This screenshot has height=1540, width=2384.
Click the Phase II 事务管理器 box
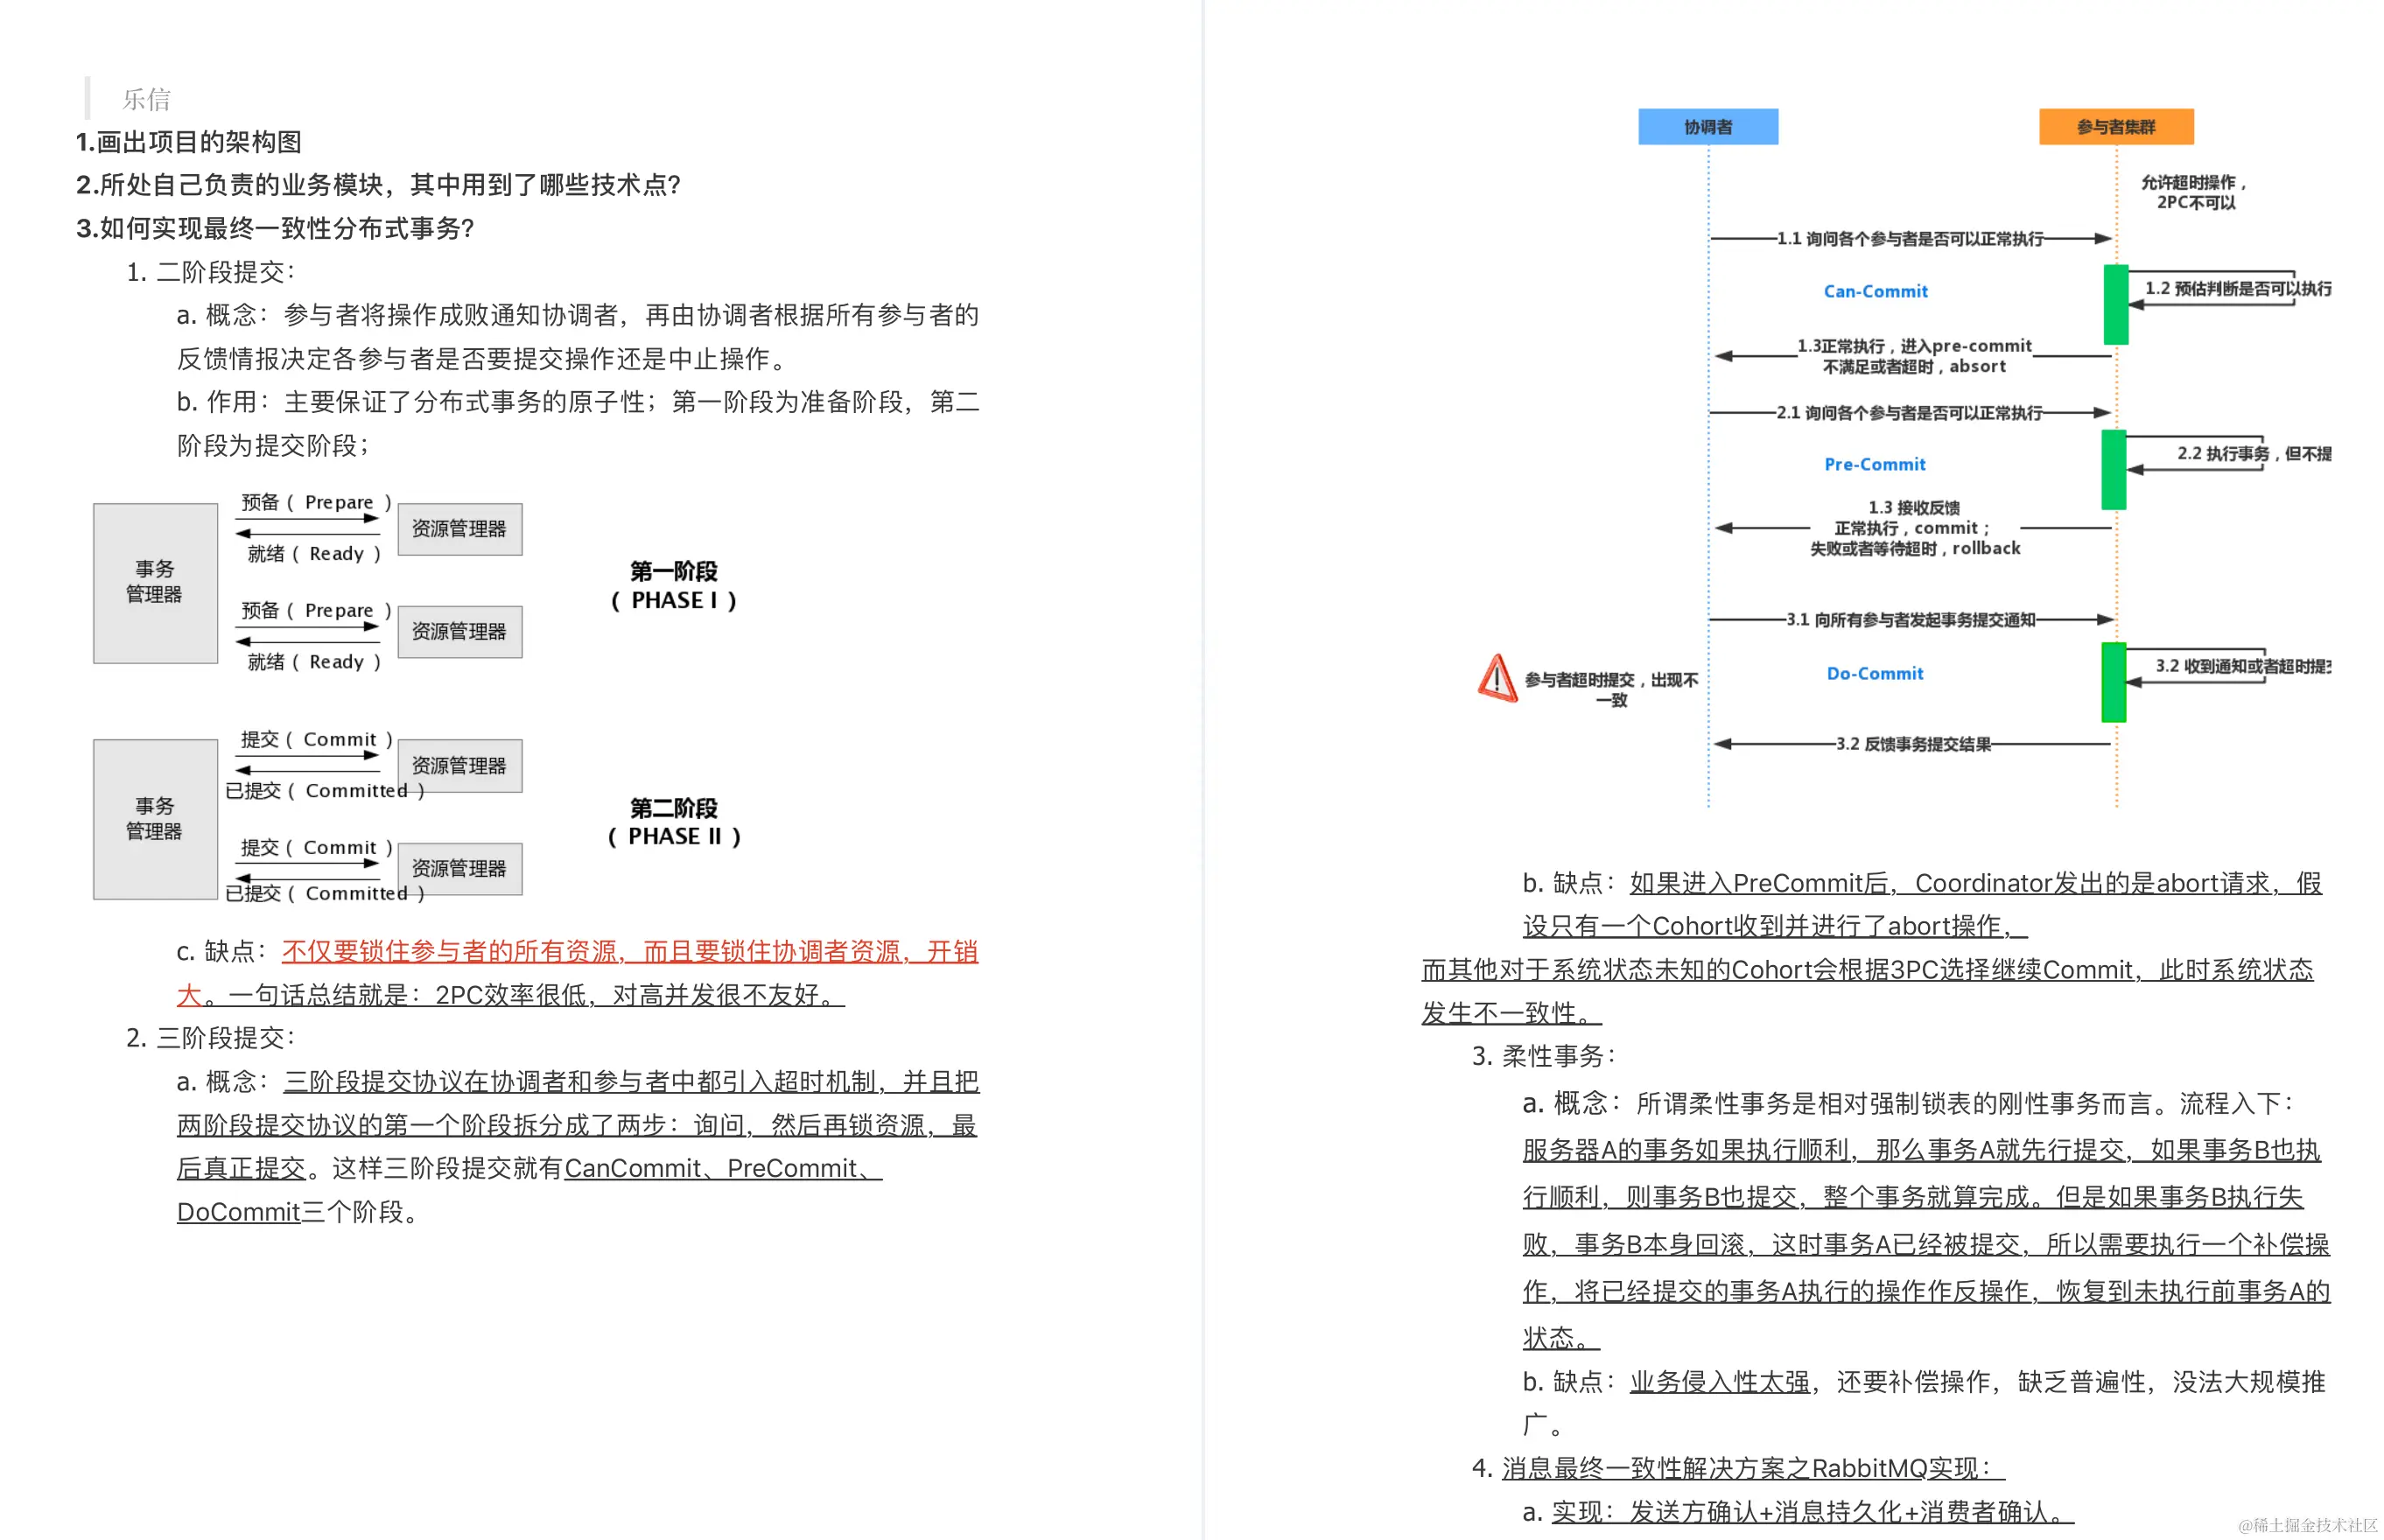pyautogui.click(x=155, y=819)
